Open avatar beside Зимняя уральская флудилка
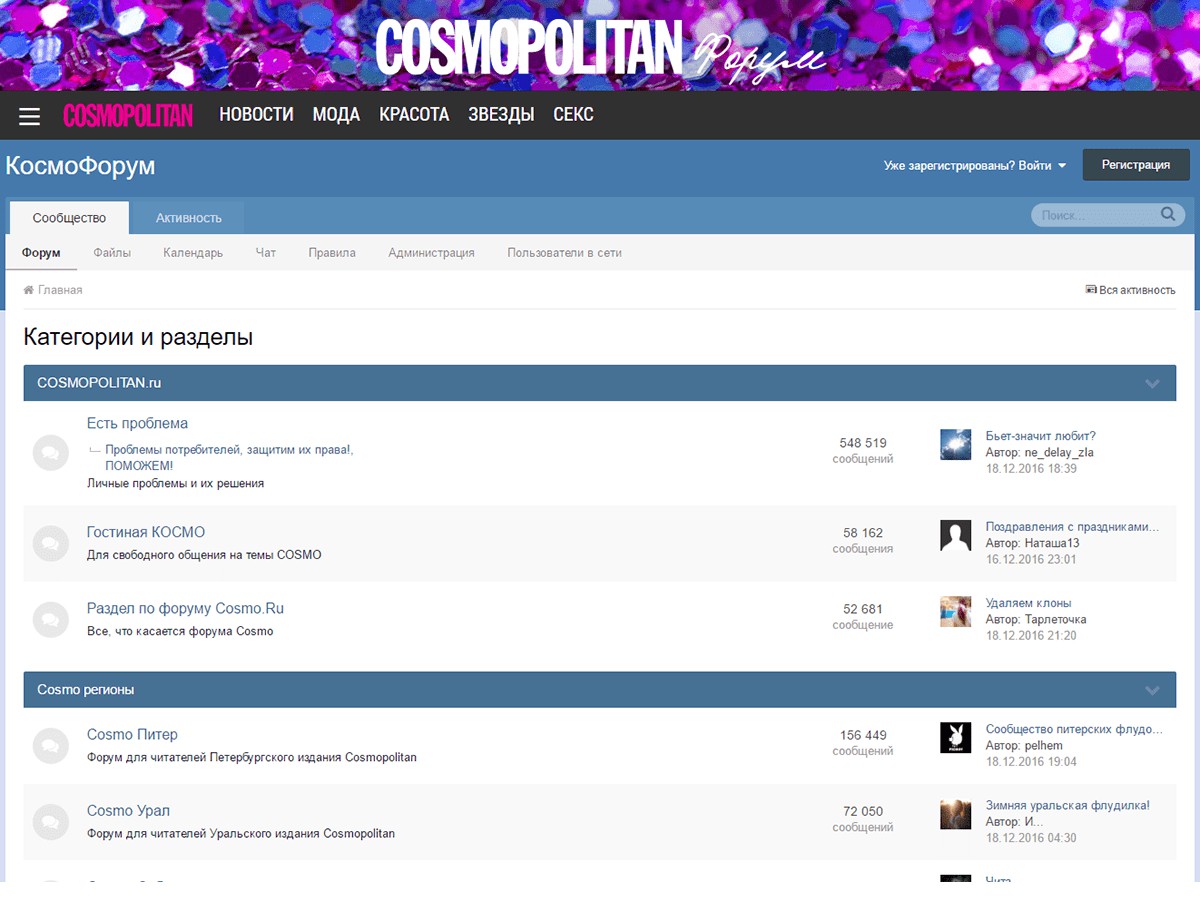This screenshot has width=1200, height=900. pyautogui.click(x=956, y=813)
